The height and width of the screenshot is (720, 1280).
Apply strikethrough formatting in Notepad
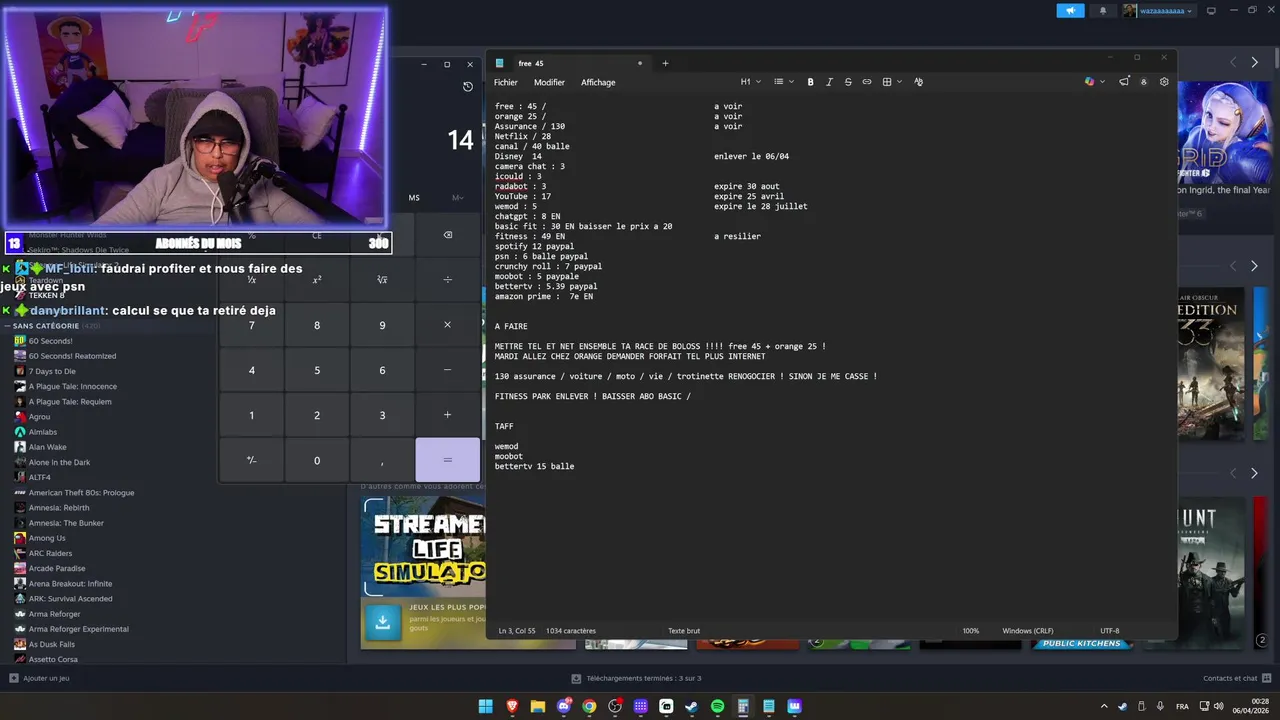848,82
